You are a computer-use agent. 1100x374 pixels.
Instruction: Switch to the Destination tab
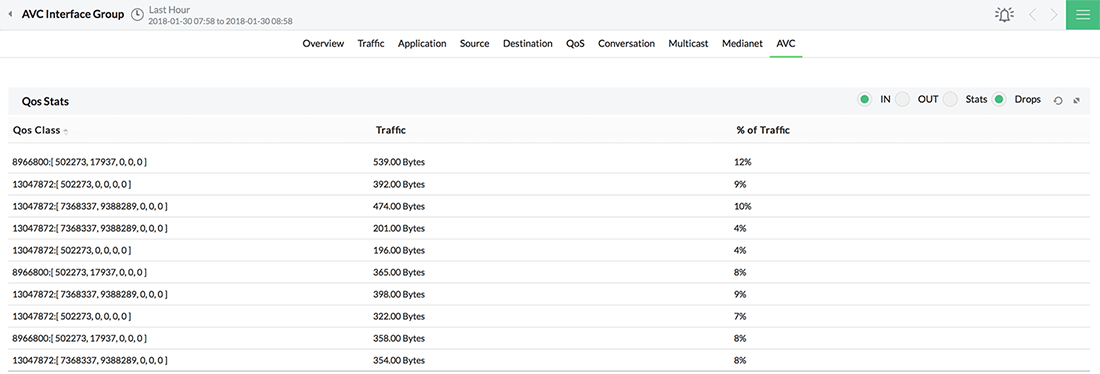528,44
